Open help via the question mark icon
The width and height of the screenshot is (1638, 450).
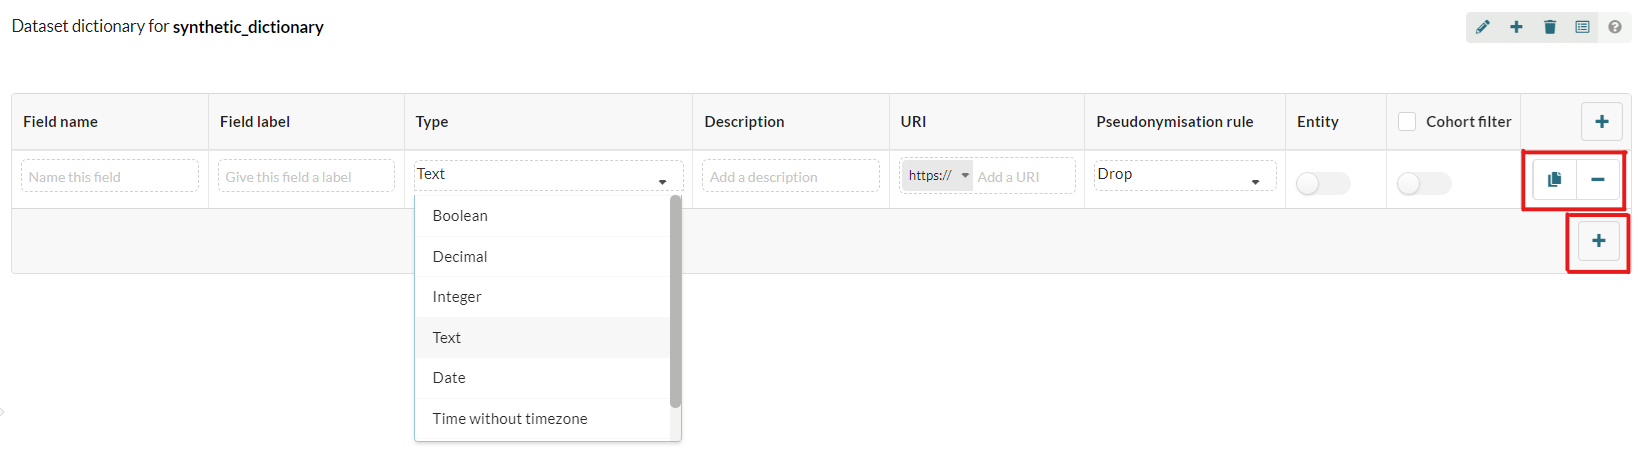(x=1615, y=27)
